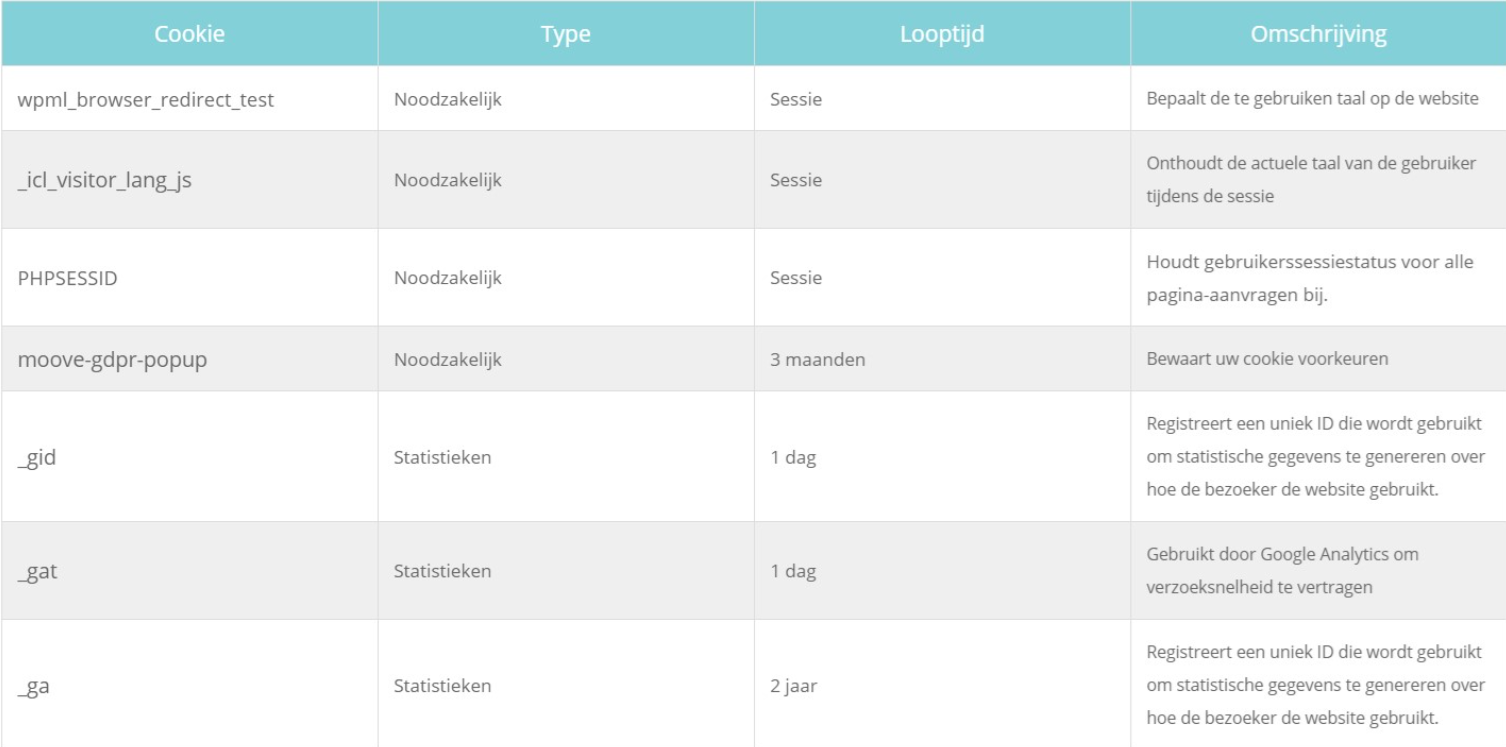Click the moove-gdpr-popup cookie cell
Image resolution: width=1506 pixels, height=747 pixels.
[112, 359]
